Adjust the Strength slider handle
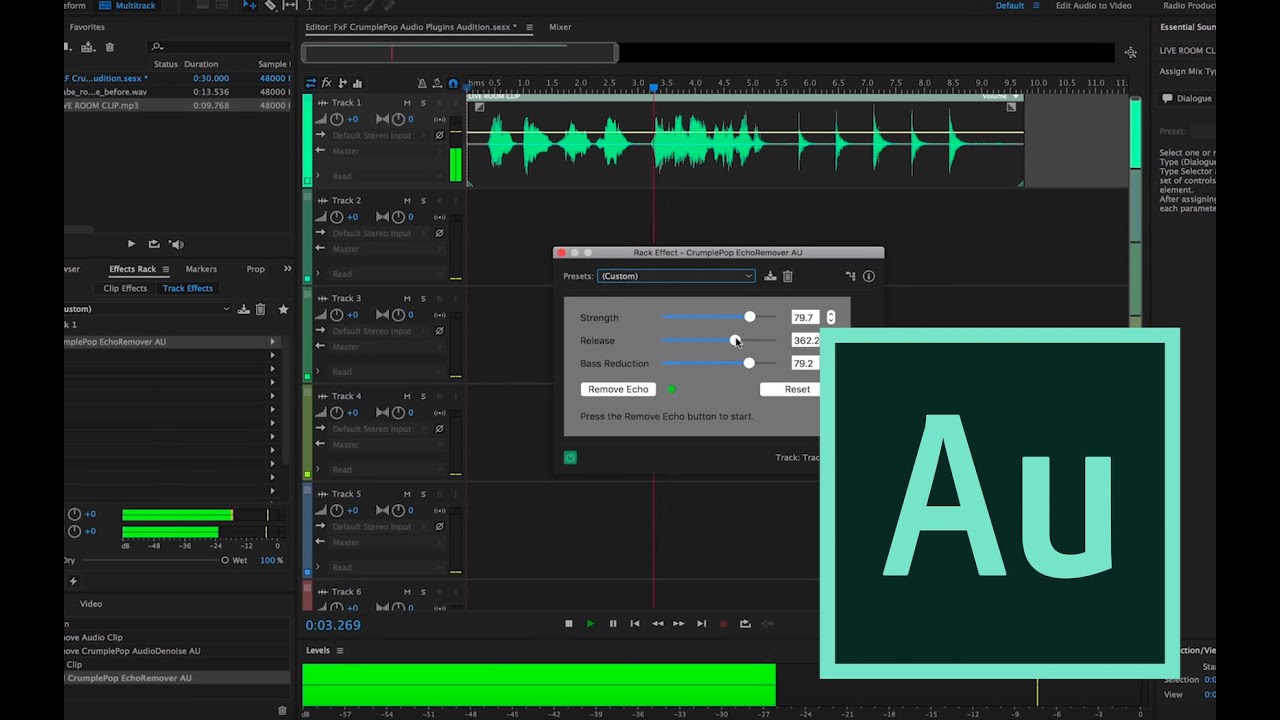Screen dimensions: 1280x720 coord(750,317)
